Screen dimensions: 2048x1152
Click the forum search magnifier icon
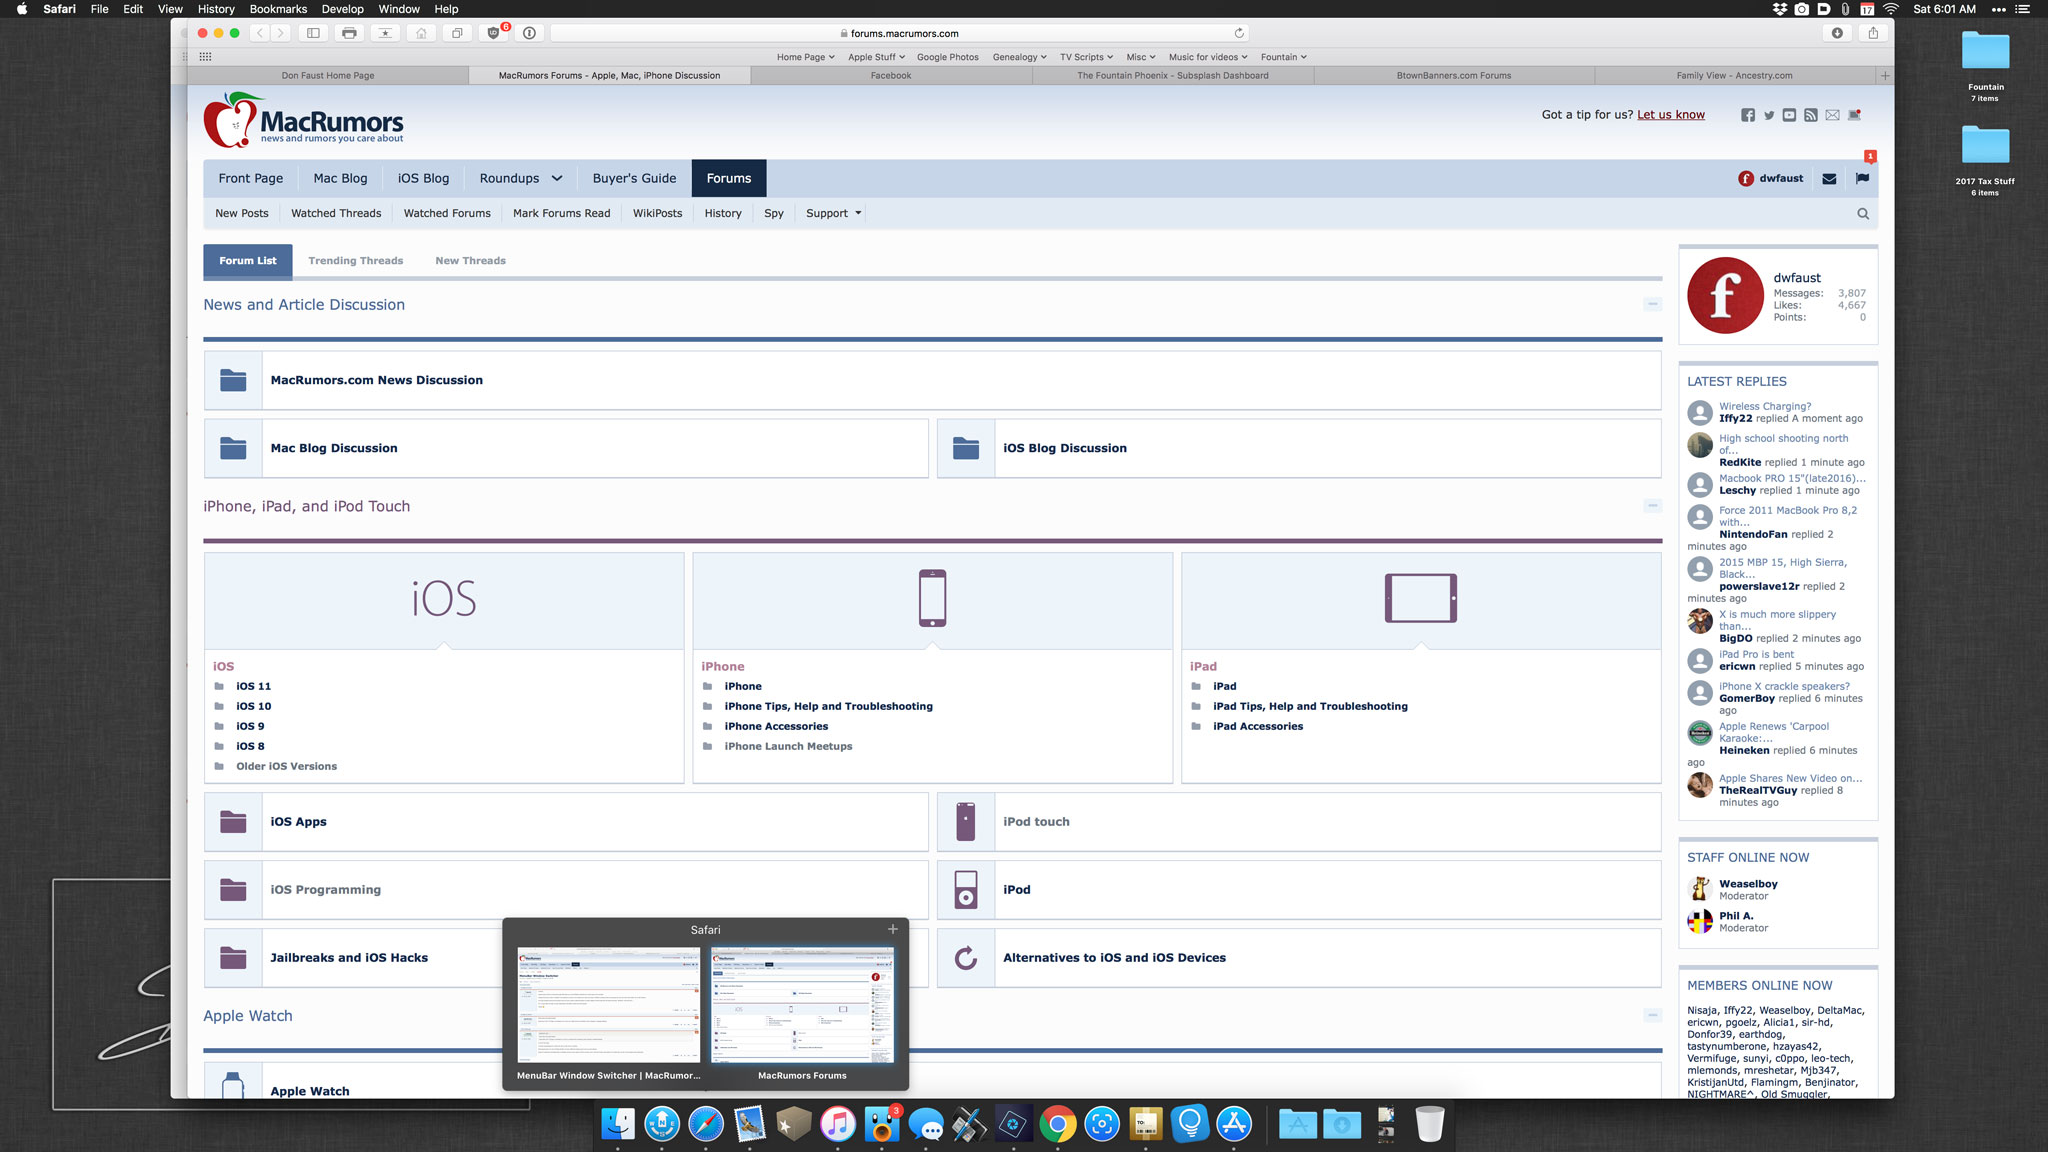click(x=1863, y=214)
